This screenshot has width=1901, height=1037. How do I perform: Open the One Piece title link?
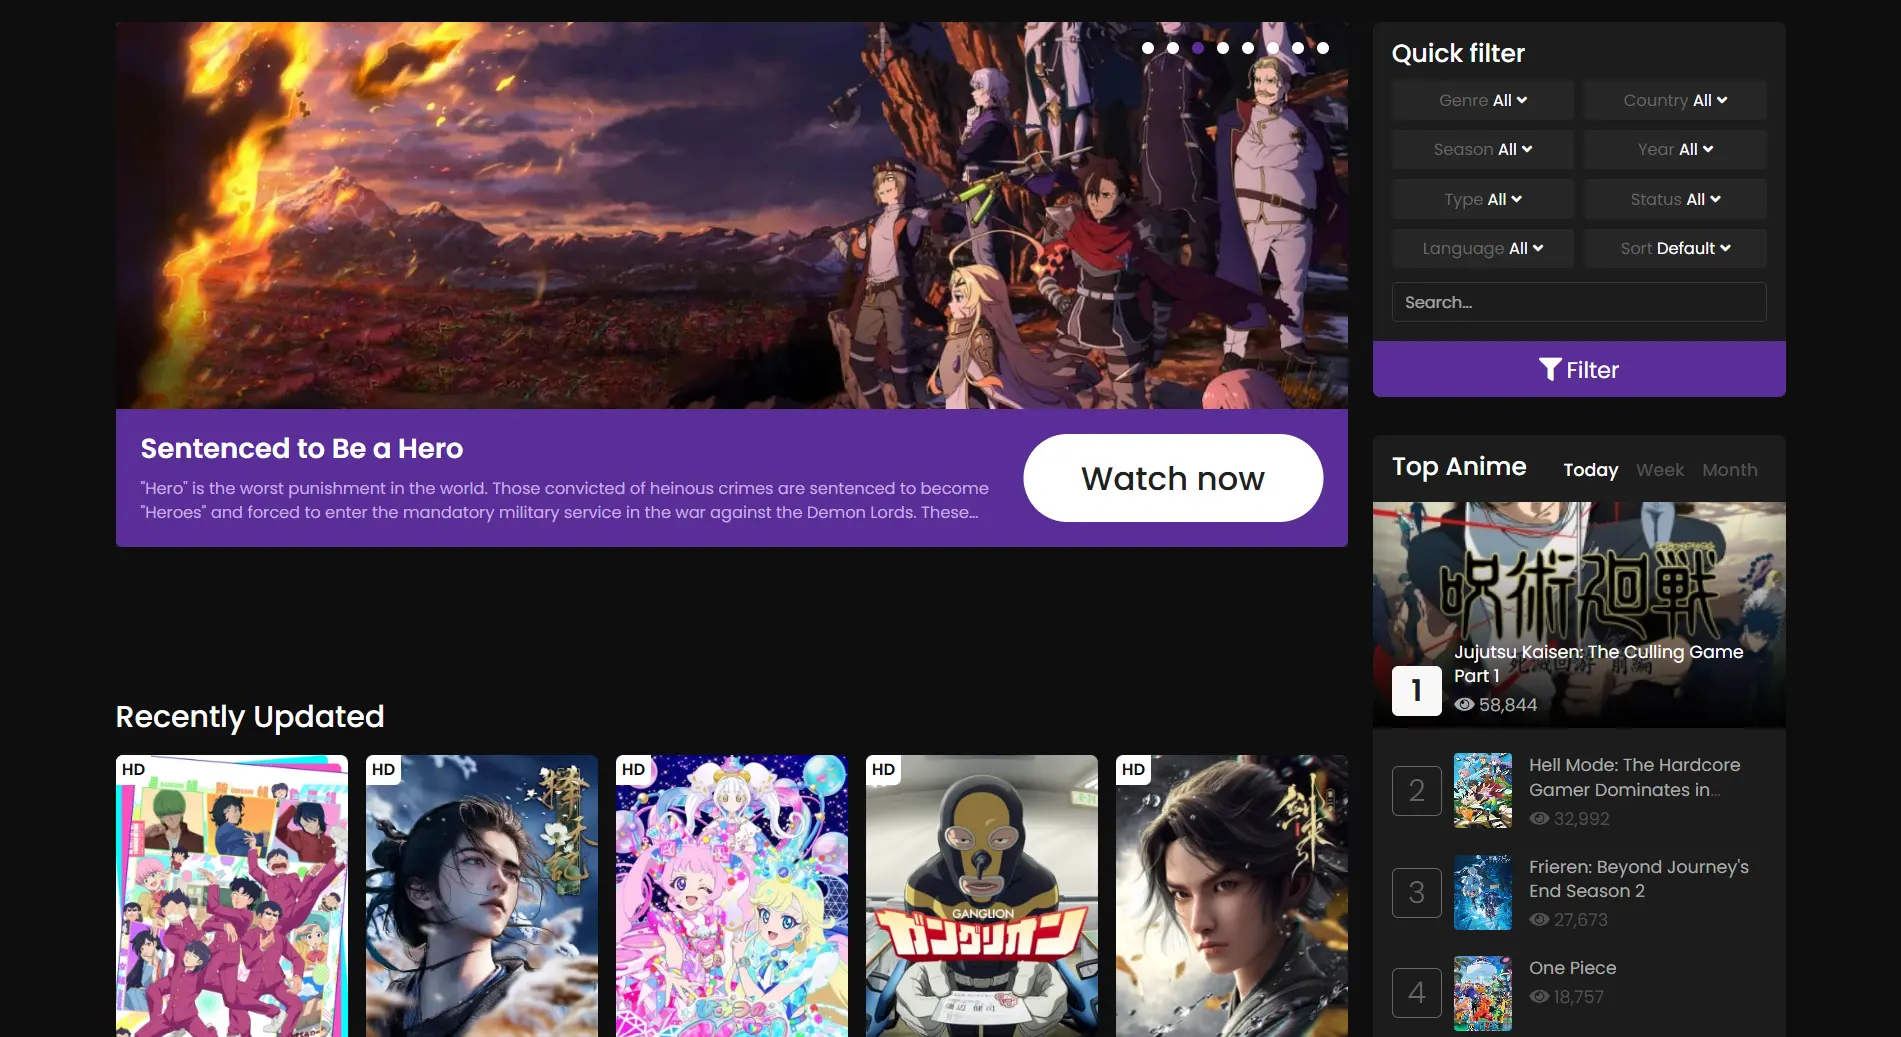coord(1572,968)
